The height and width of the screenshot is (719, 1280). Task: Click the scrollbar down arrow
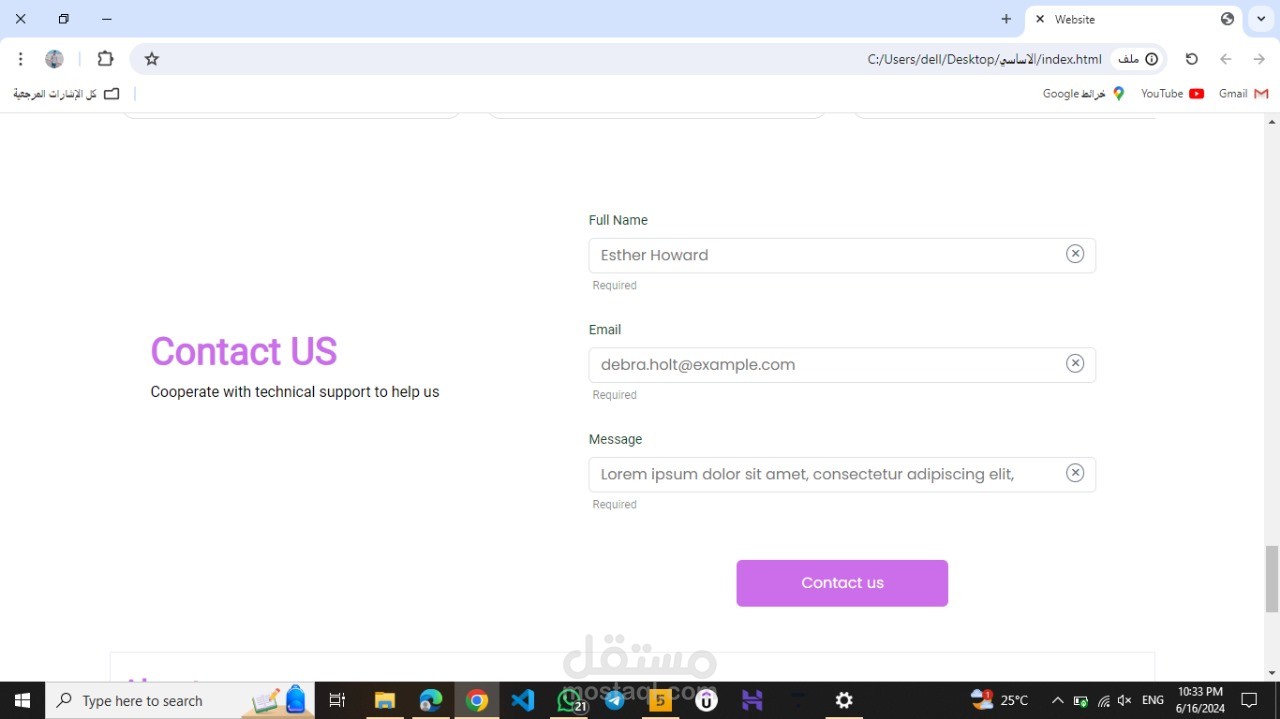(x=1272, y=672)
